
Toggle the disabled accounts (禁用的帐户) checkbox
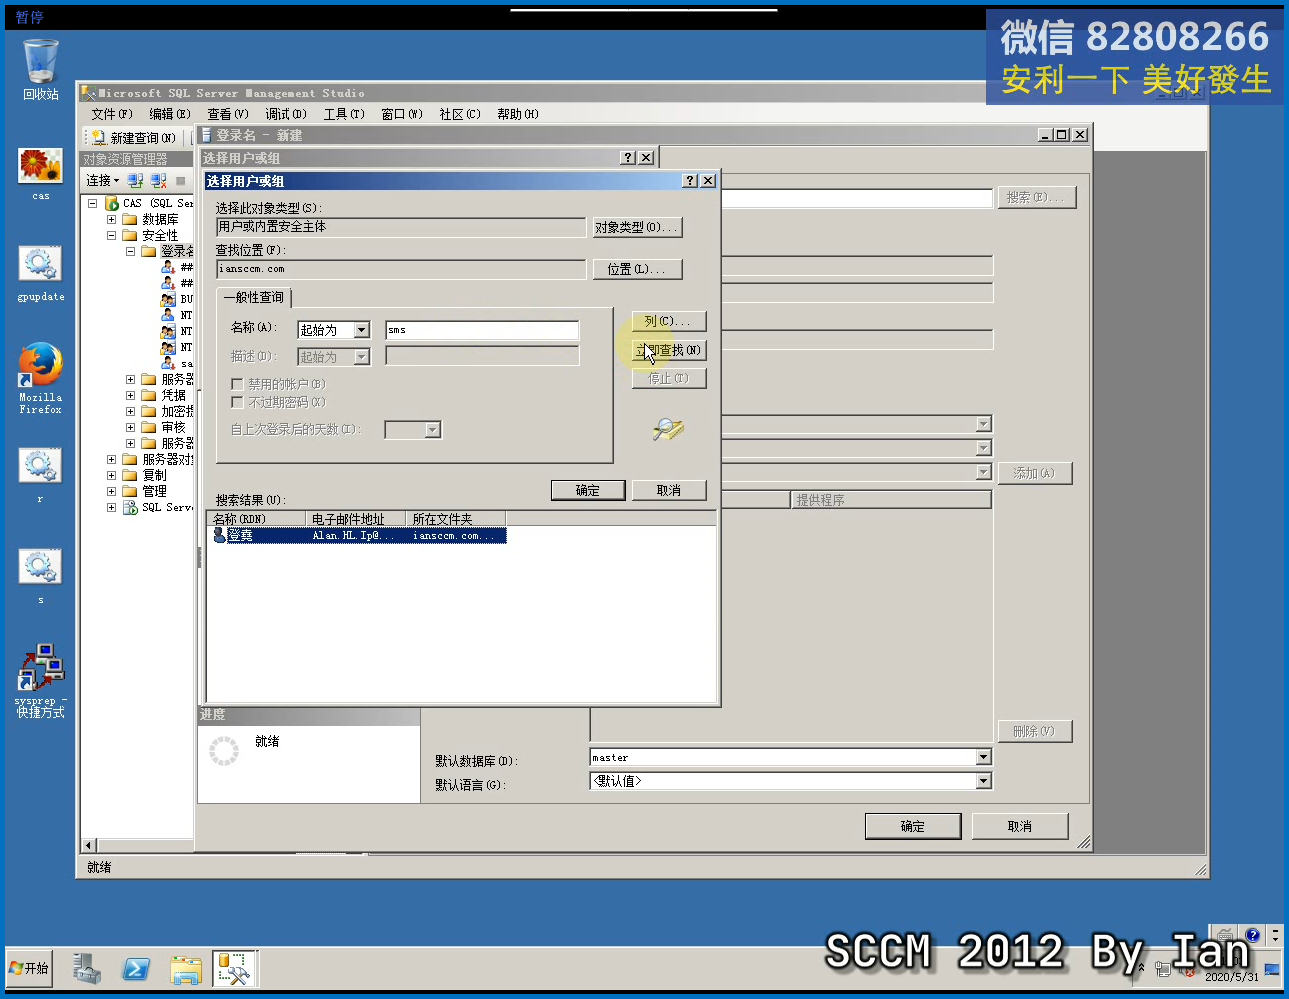[x=237, y=384]
